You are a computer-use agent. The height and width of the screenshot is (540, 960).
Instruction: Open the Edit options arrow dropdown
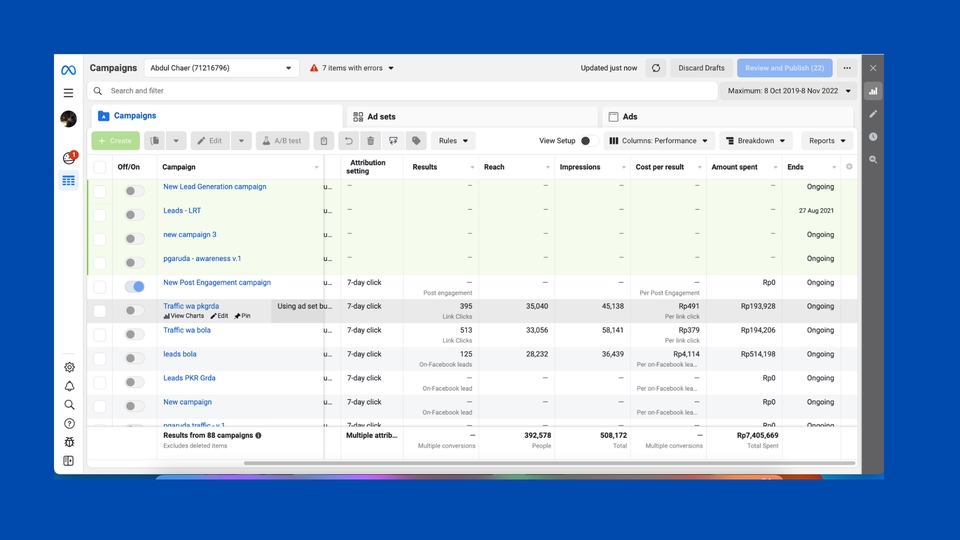click(x=241, y=141)
